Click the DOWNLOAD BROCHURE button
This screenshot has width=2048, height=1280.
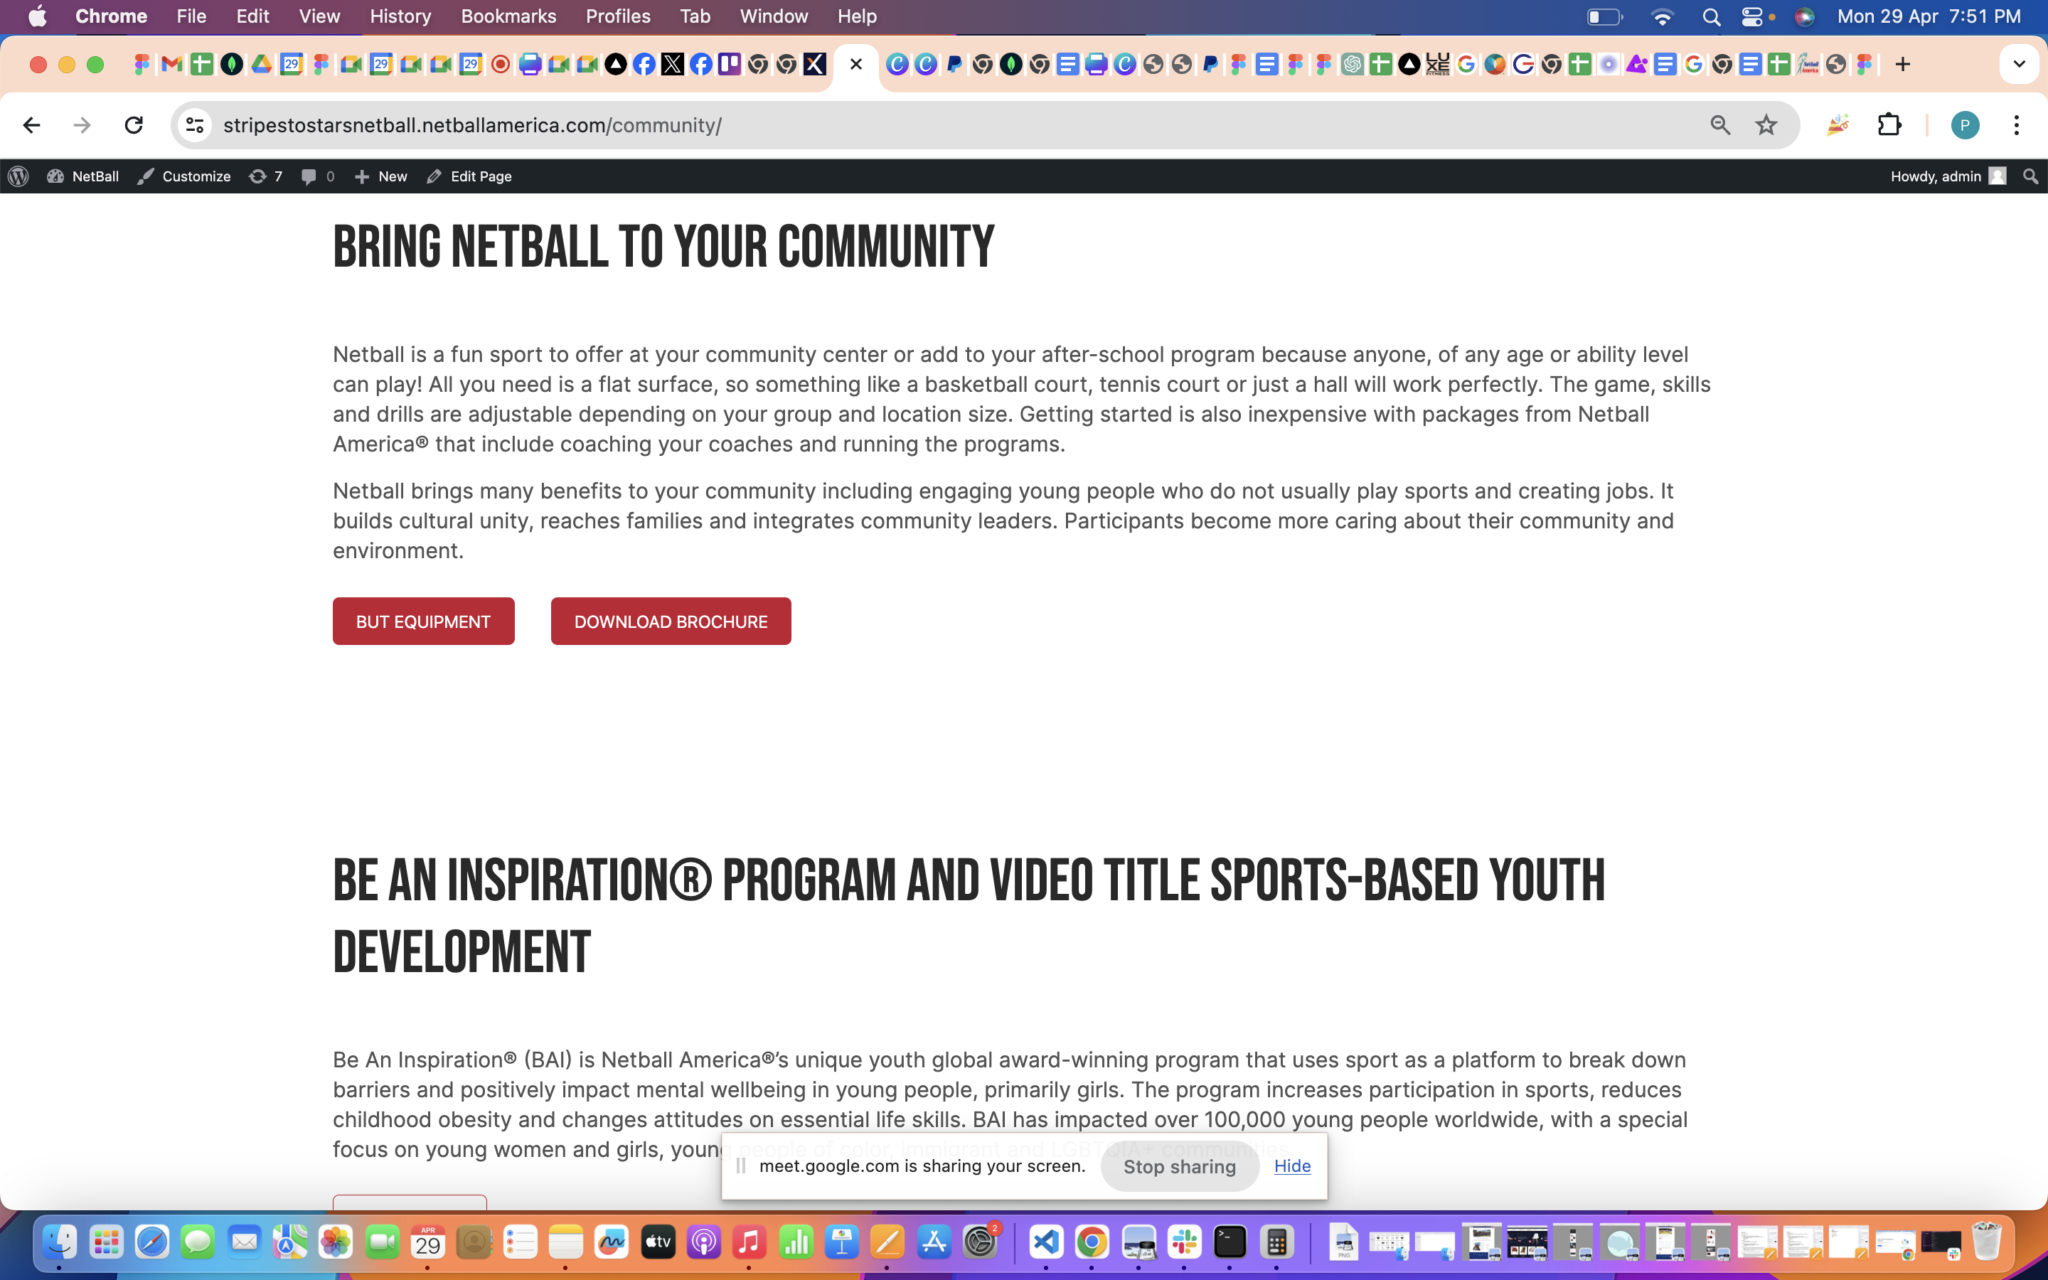(670, 621)
